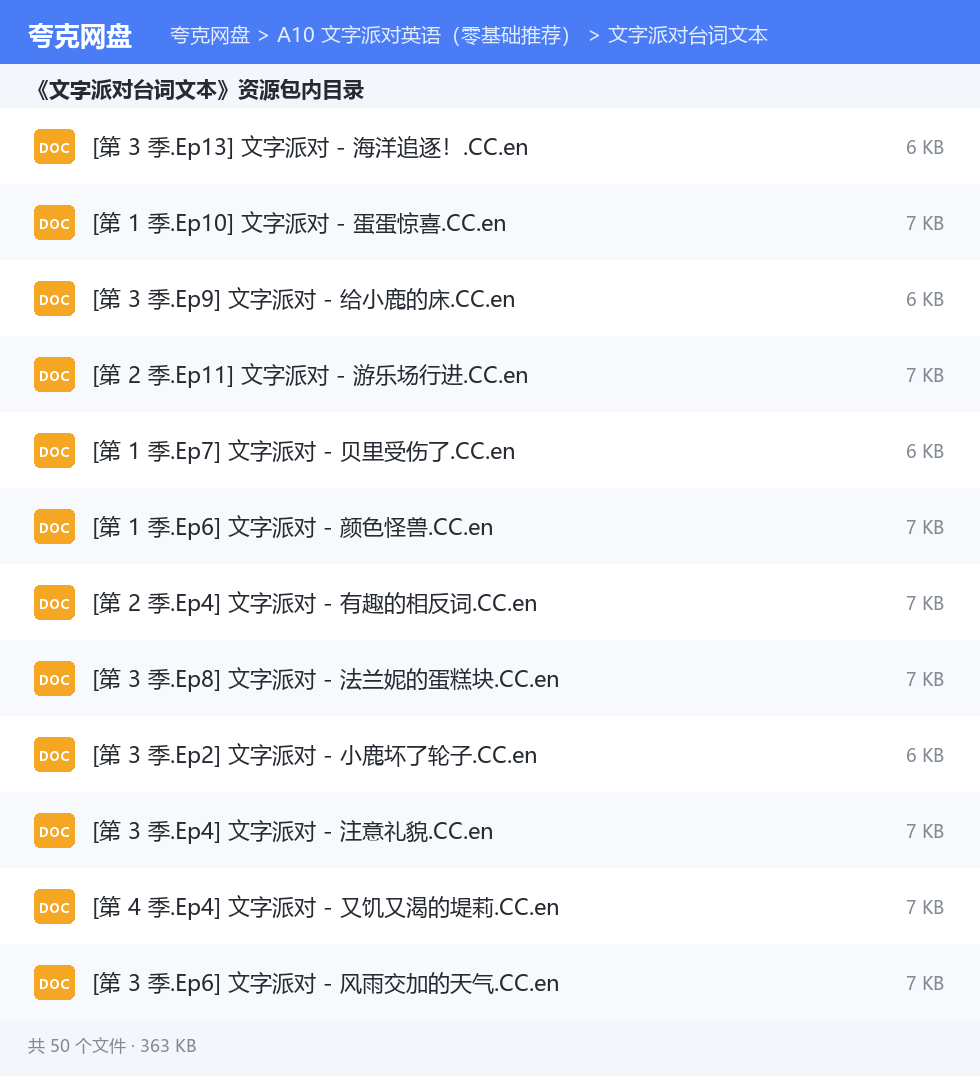Click the 6 KB size of 海洋追逐 file
This screenshot has width=980, height=1076.
pos(924,147)
